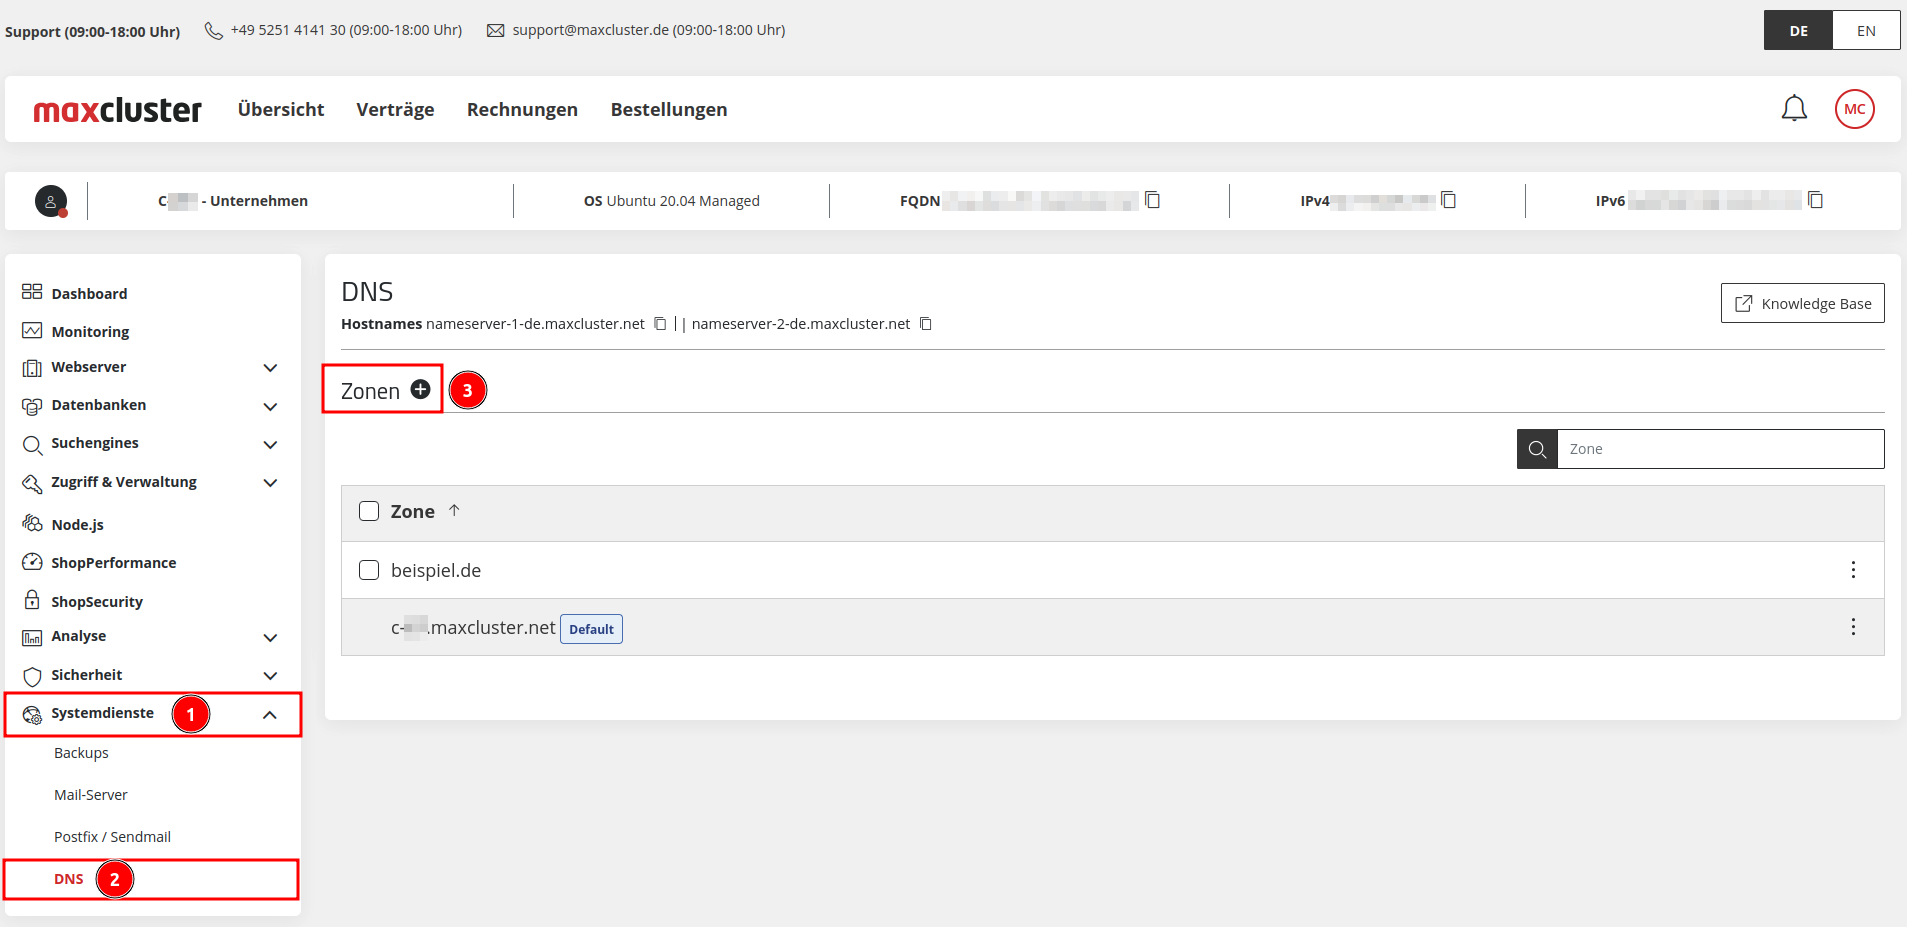Expand Zugriff & Verwaltung chevron
The height and width of the screenshot is (927, 1907).
[270, 483]
